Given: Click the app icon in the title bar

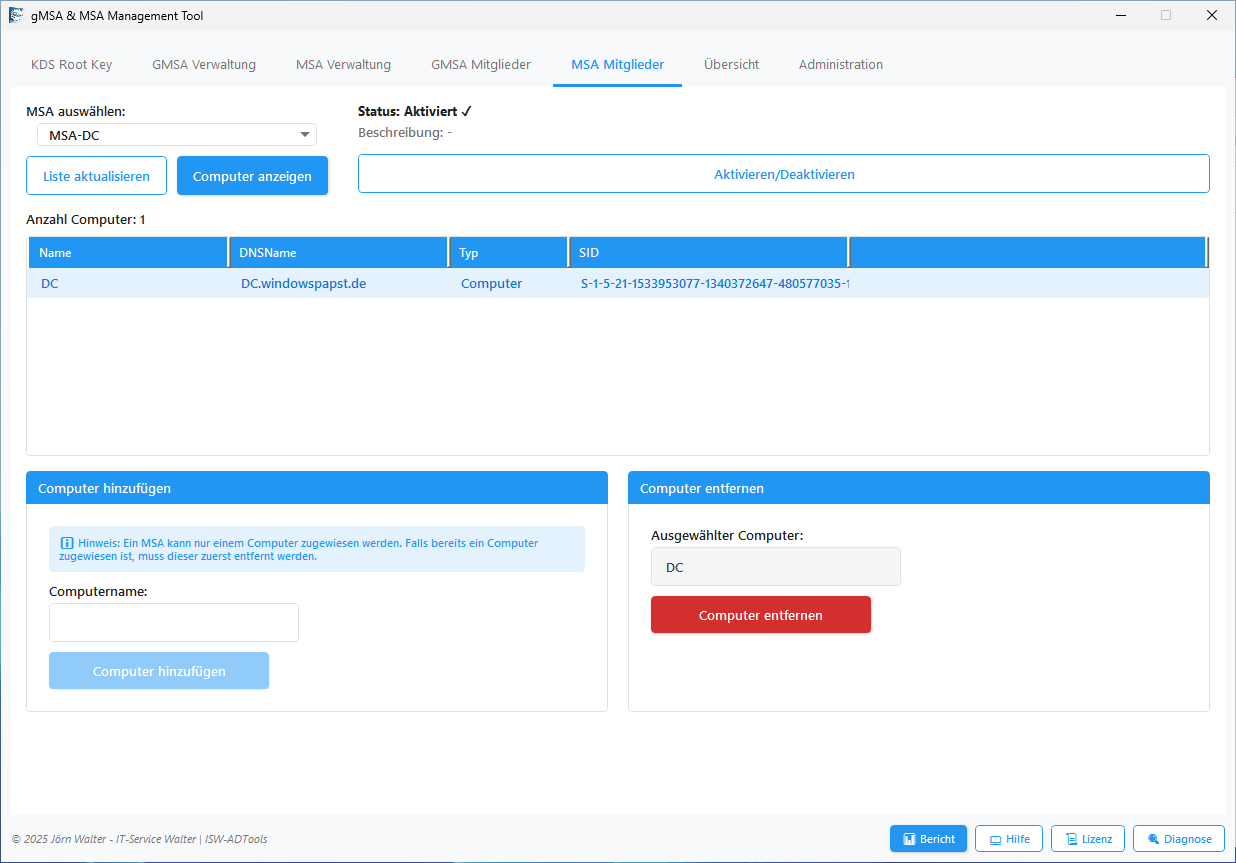Looking at the screenshot, I should click(x=16, y=16).
